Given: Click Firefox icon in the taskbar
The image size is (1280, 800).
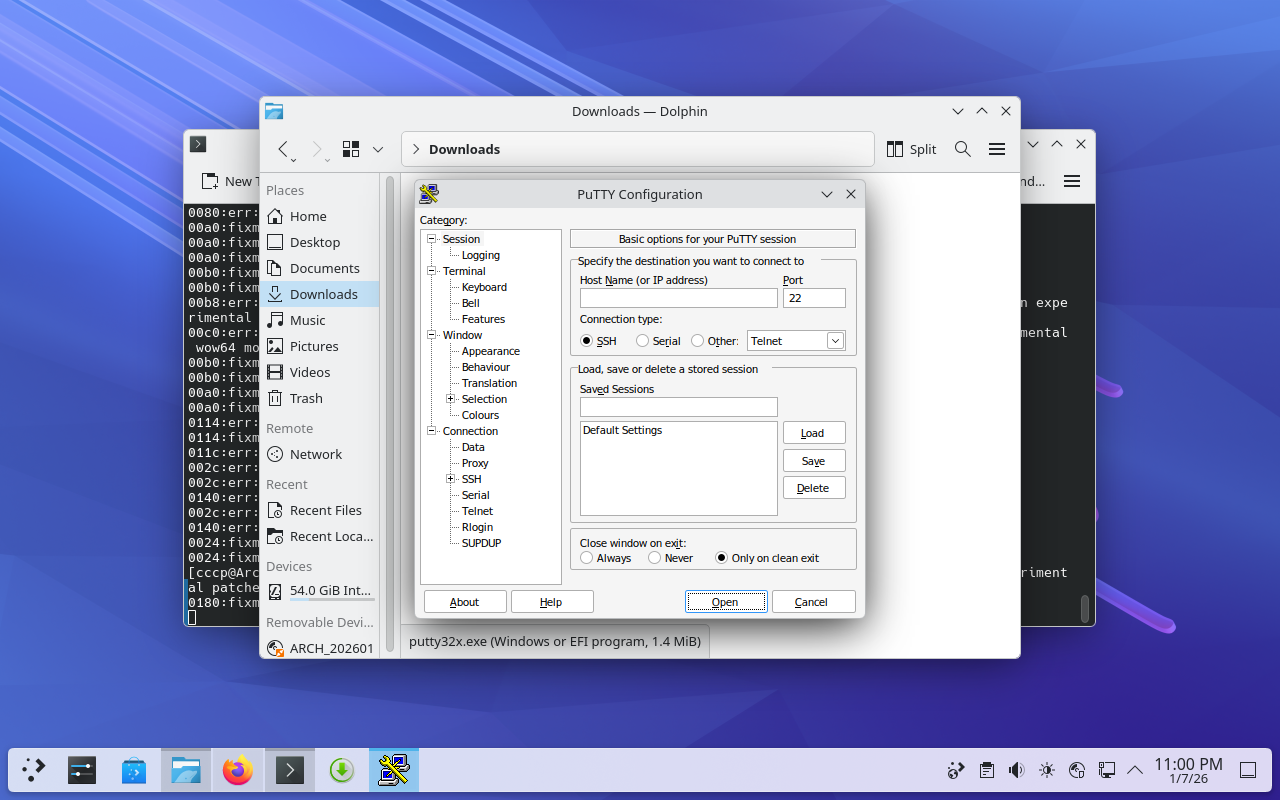Looking at the screenshot, I should click(x=238, y=770).
